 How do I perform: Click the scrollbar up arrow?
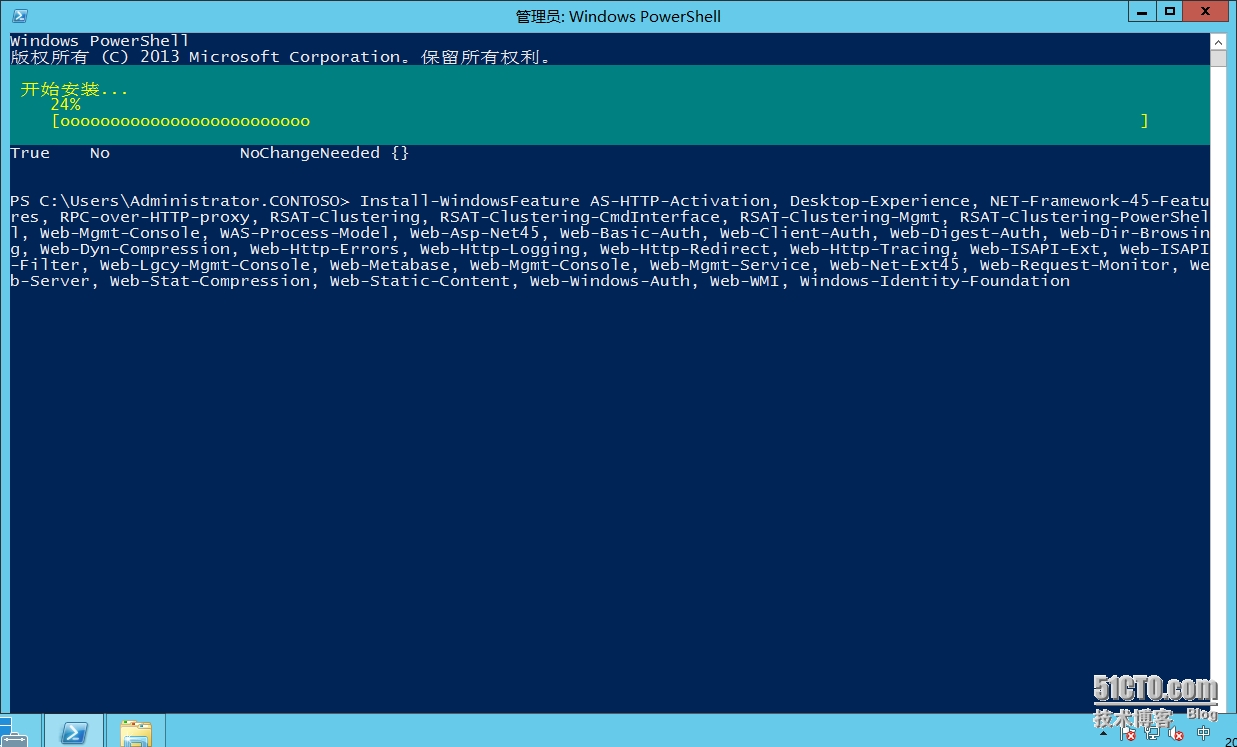pos(1217,42)
